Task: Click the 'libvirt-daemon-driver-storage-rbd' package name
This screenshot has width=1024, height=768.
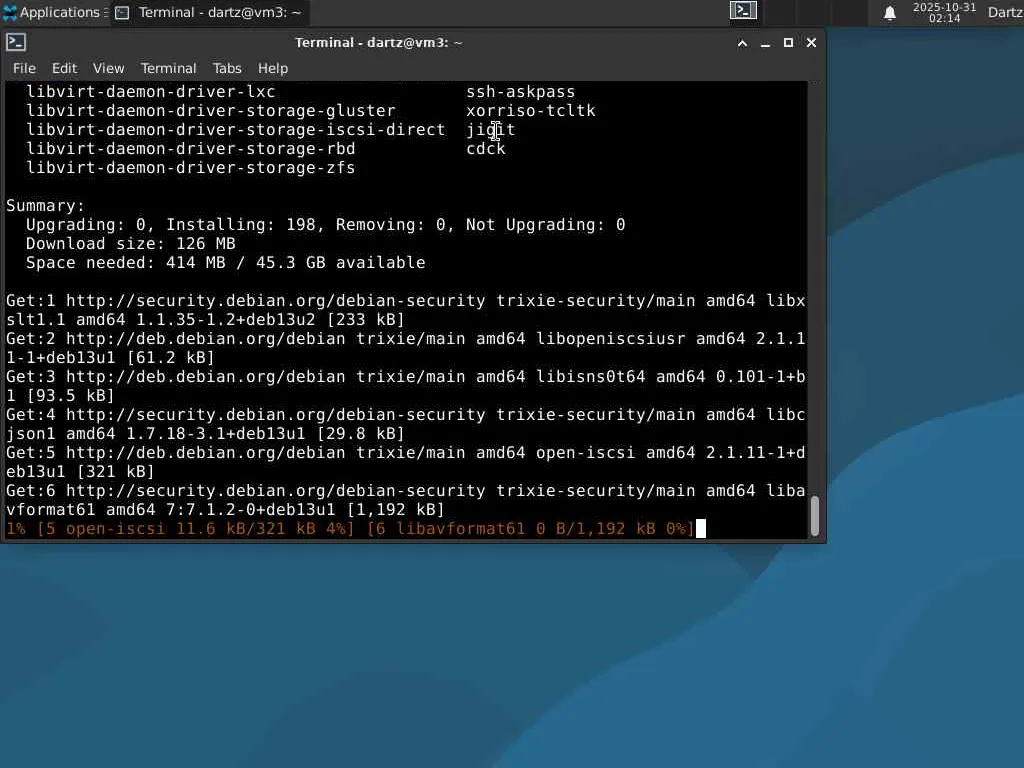Action: (x=191, y=148)
